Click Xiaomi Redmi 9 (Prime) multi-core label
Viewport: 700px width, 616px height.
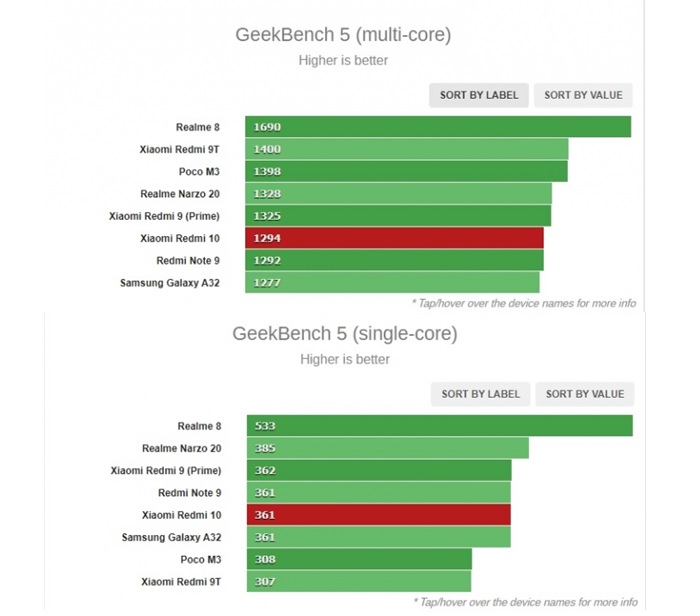[x=164, y=215]
